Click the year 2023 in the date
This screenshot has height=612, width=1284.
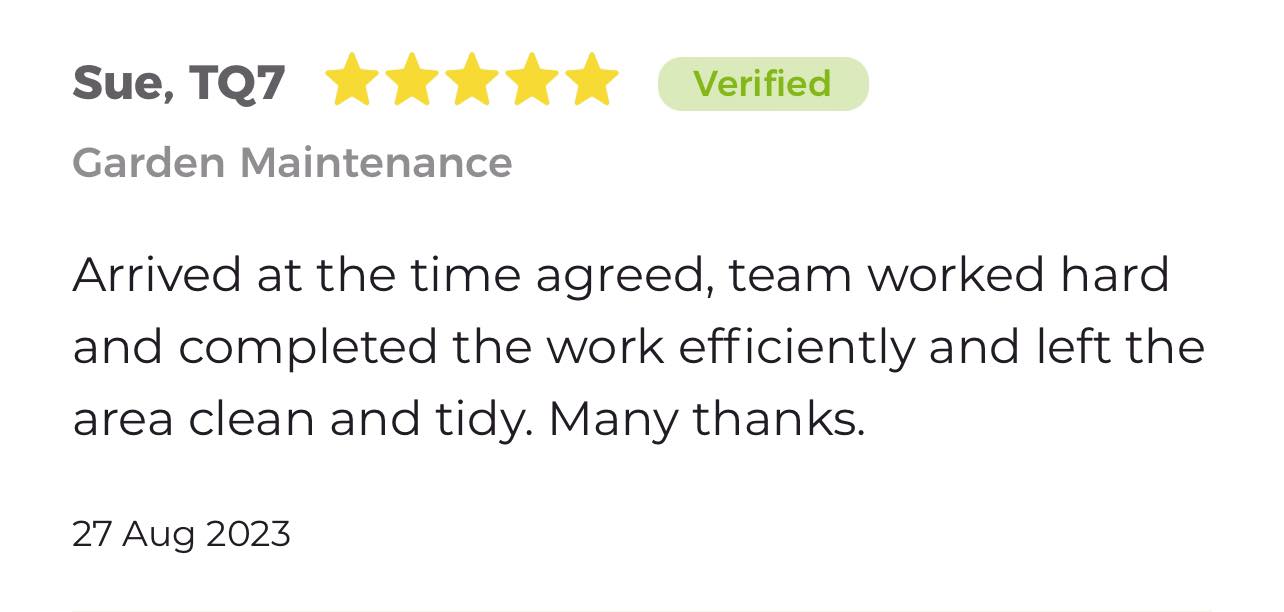tap(248, 533)
